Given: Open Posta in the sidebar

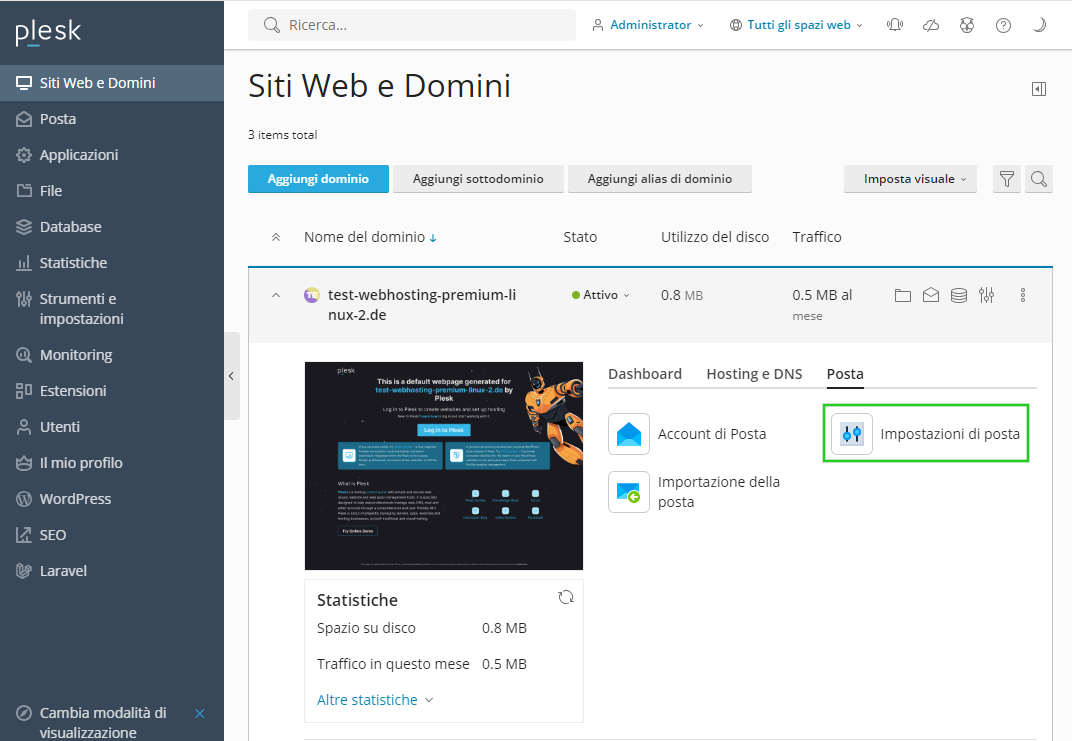Looking at the screenshot, I should (x=111, y=119).
